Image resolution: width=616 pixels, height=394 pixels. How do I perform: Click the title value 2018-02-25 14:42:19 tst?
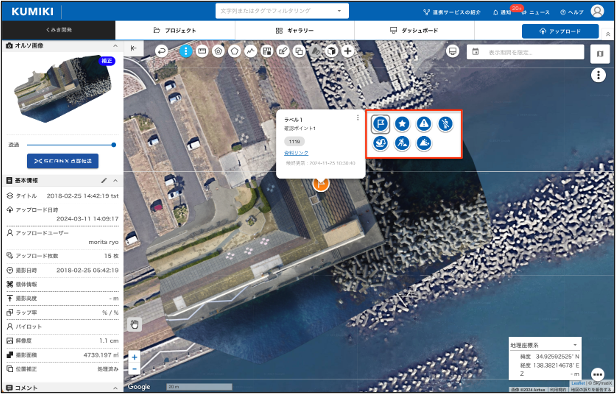tap(82, 196)
